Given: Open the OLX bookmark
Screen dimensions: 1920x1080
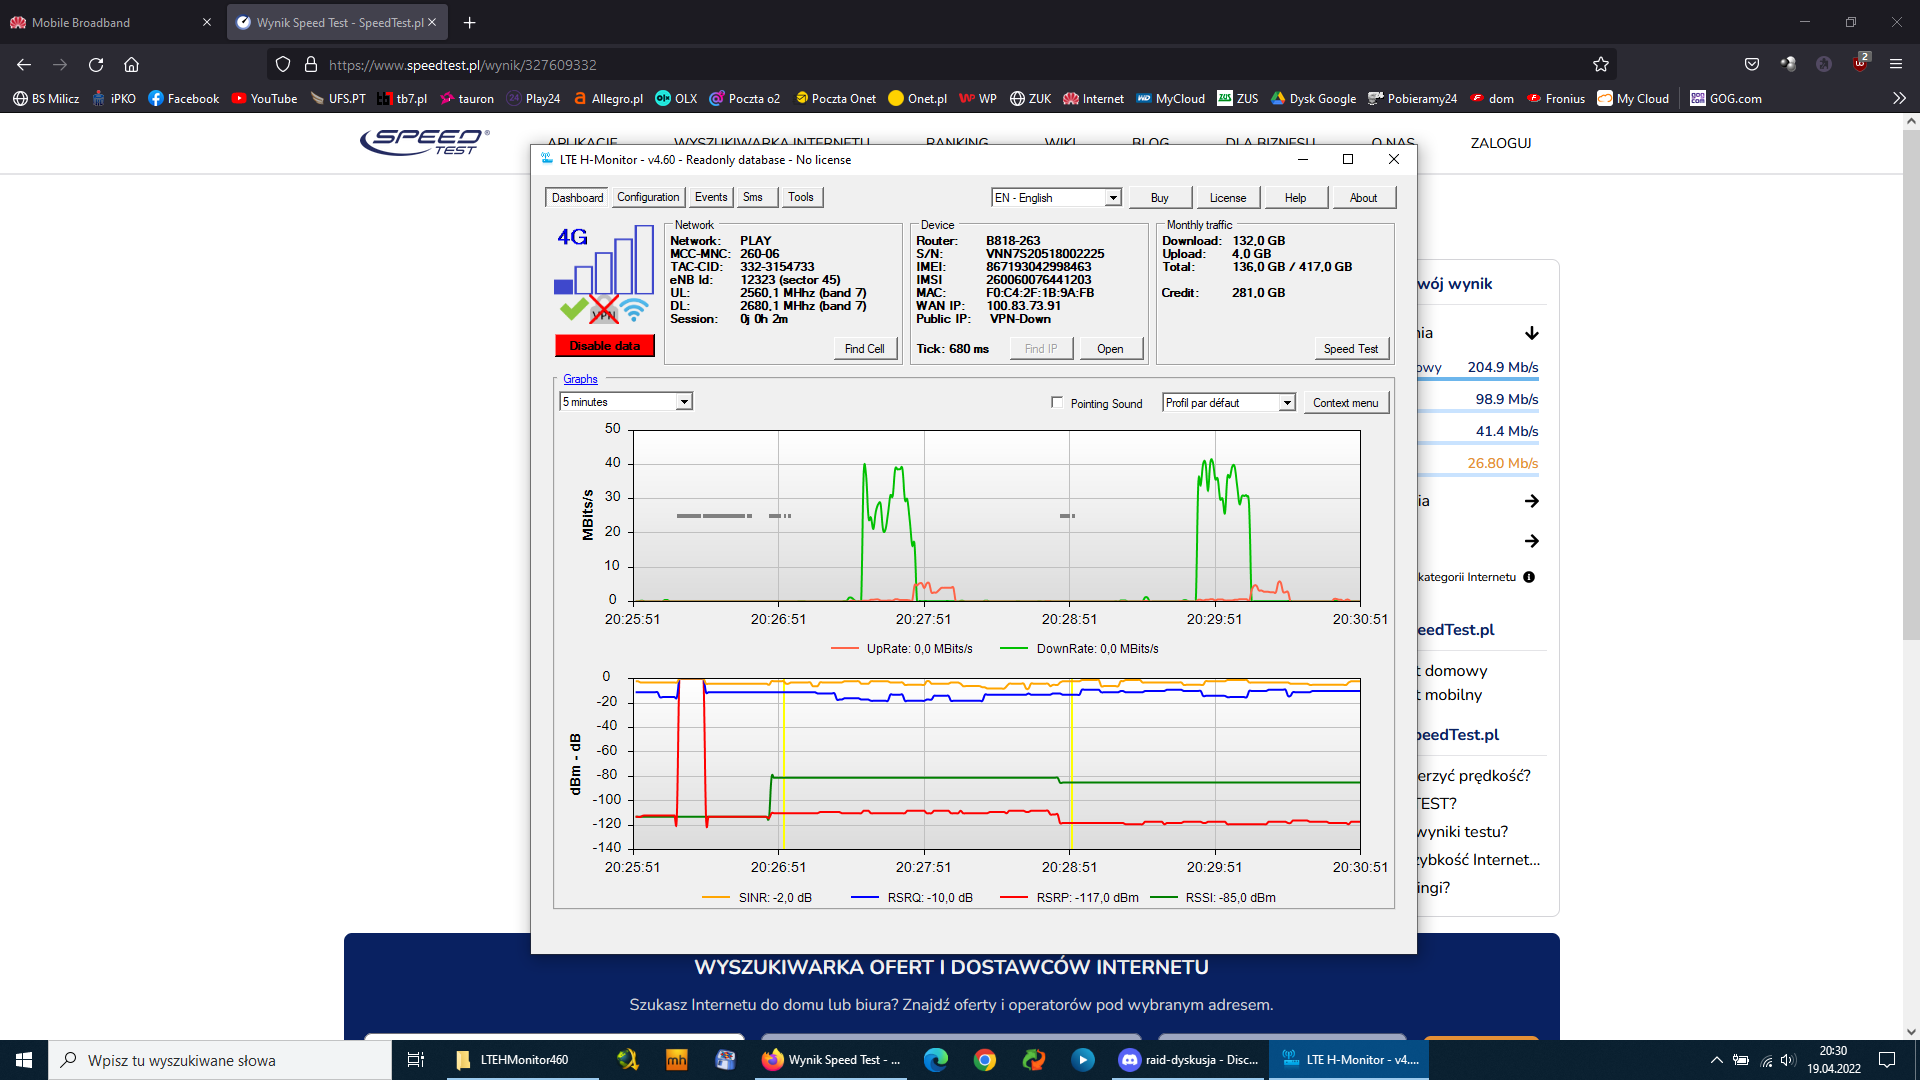Looking at the screenshot, I should [x=676, y=98].
